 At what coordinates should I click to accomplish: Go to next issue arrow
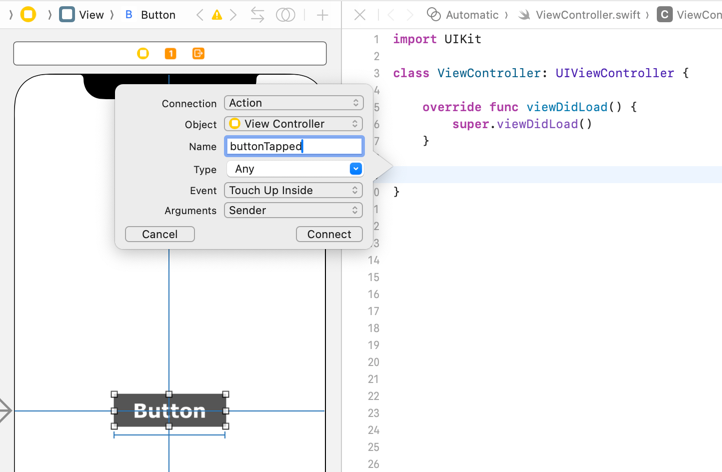(x=233, y=15)
